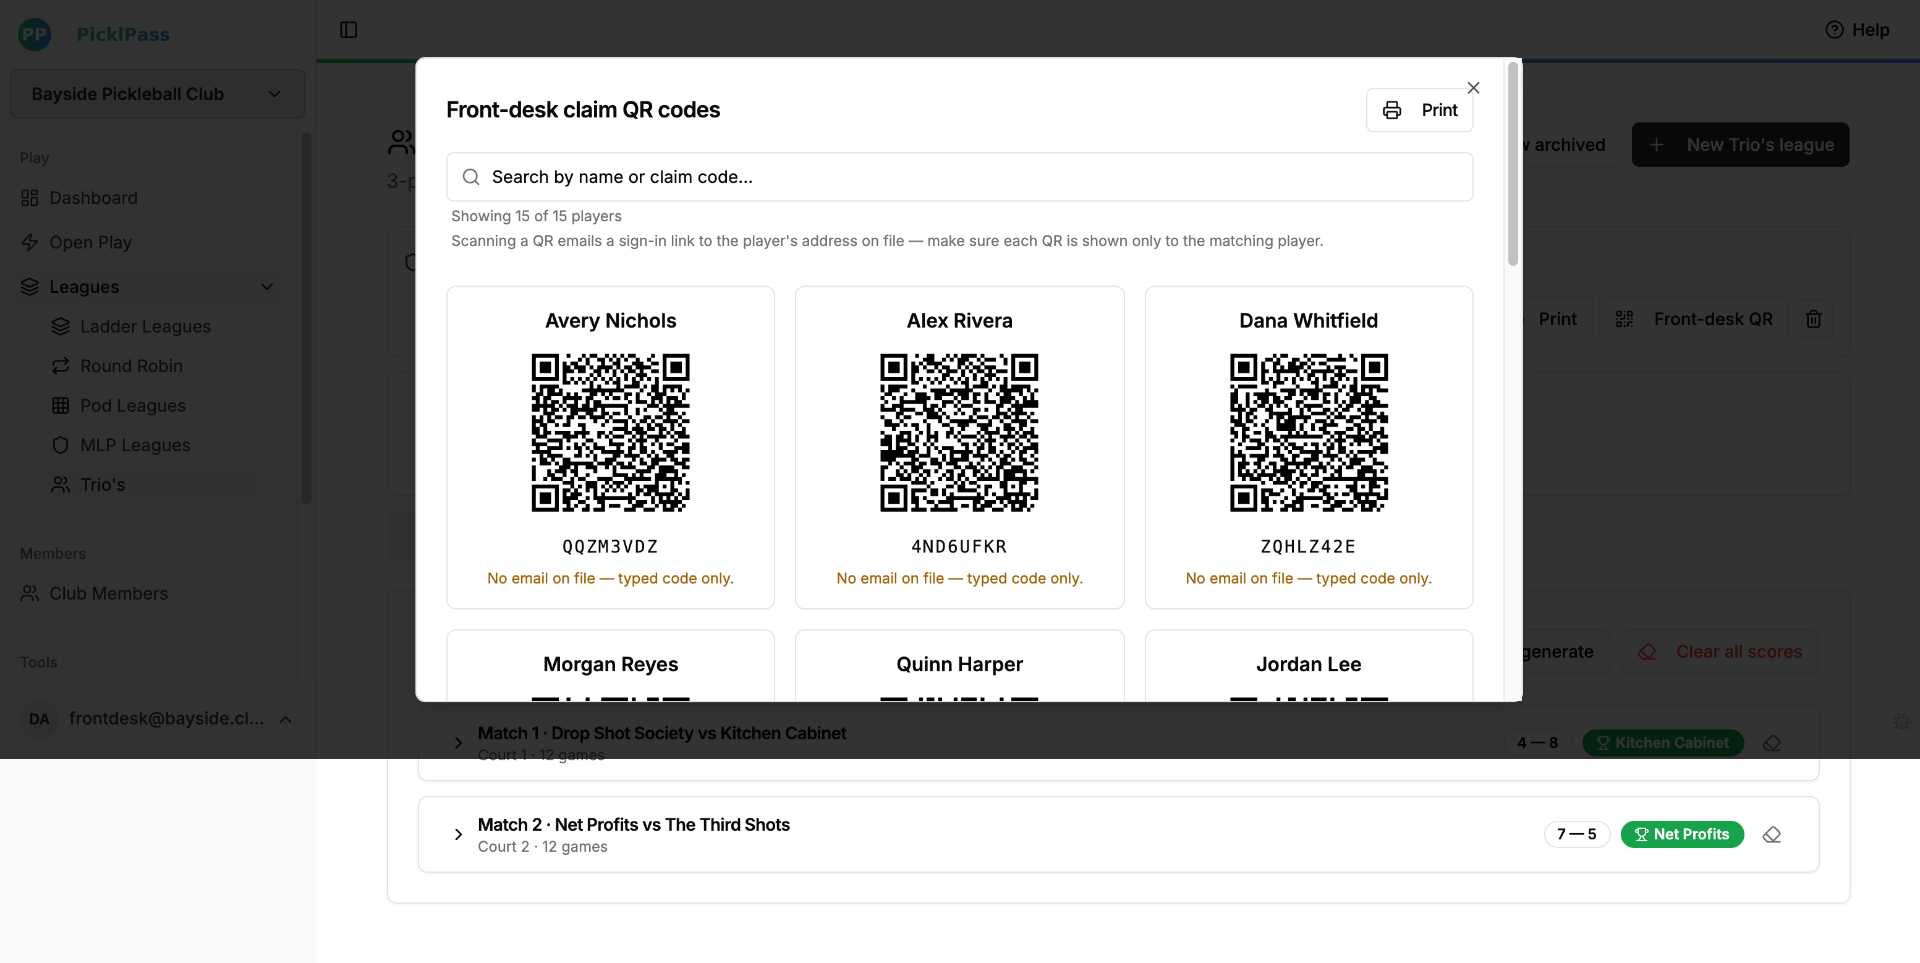Click the MLP Leagues shield icon

61,445
